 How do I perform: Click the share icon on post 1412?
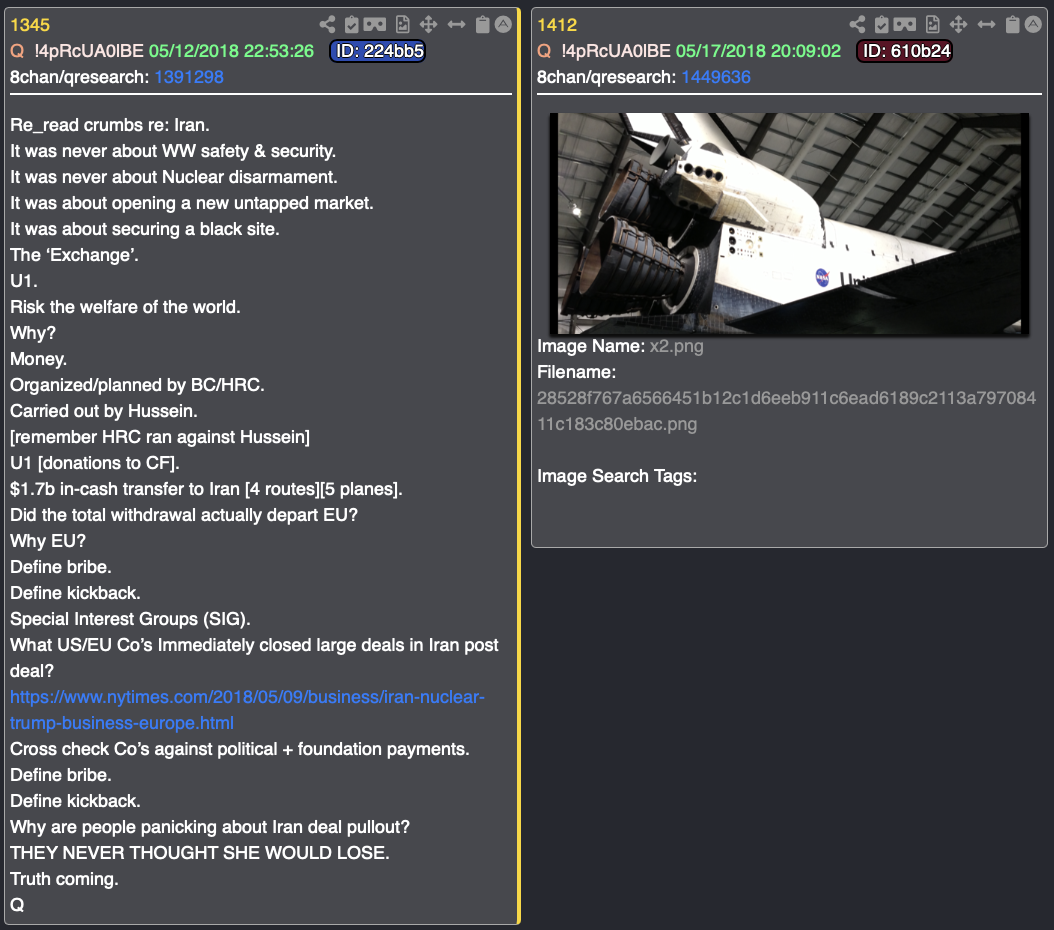coord(857,25)
